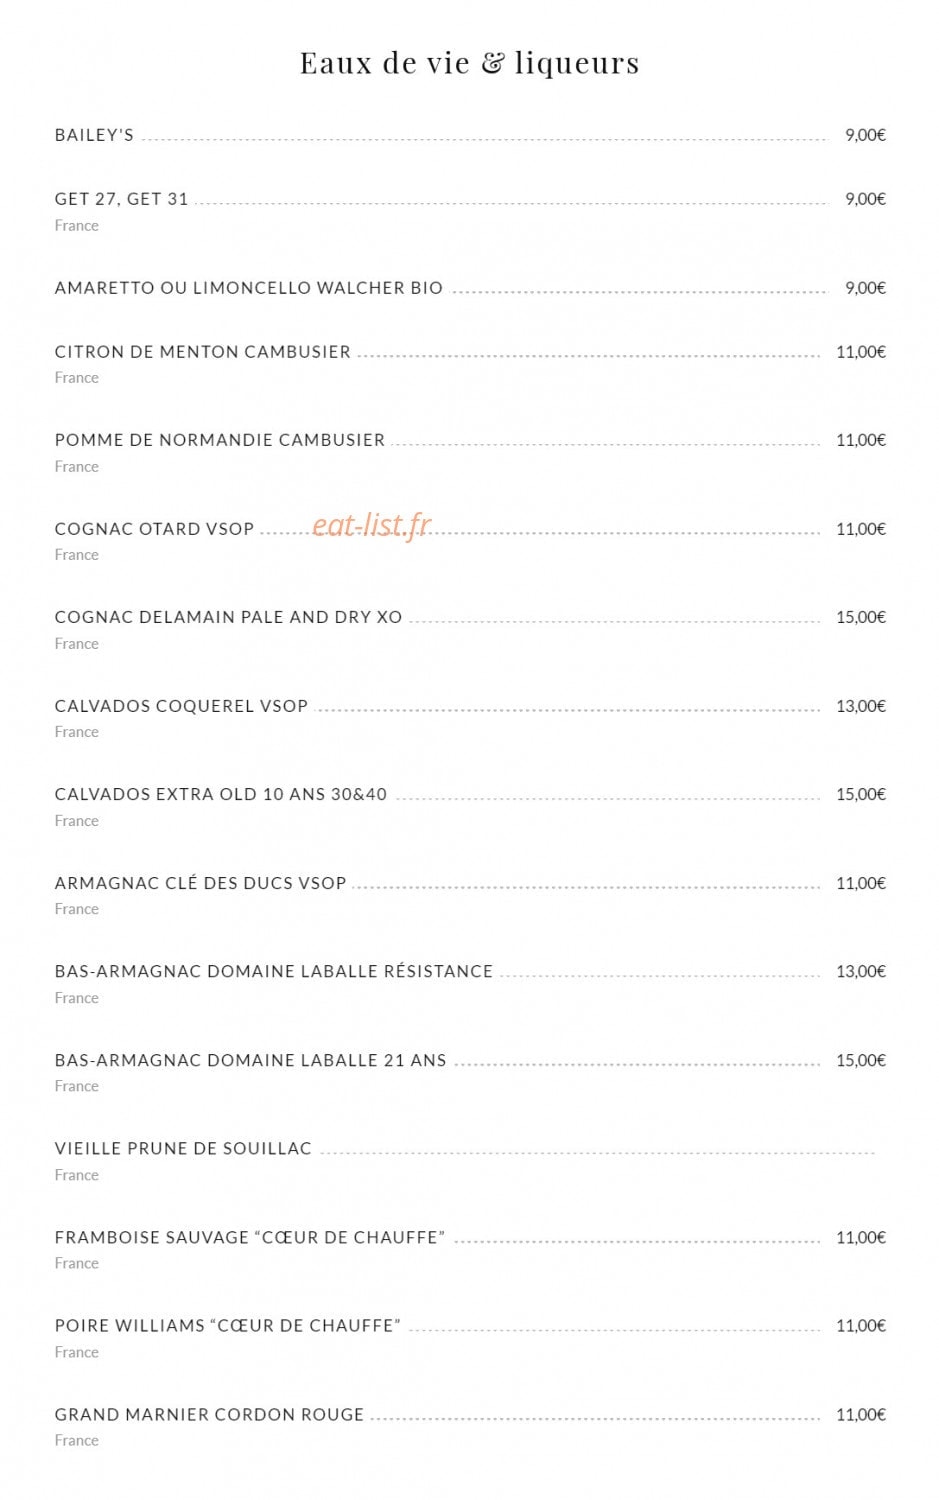Click the Cognac Otard VSOP entry

tap(155, 529)
